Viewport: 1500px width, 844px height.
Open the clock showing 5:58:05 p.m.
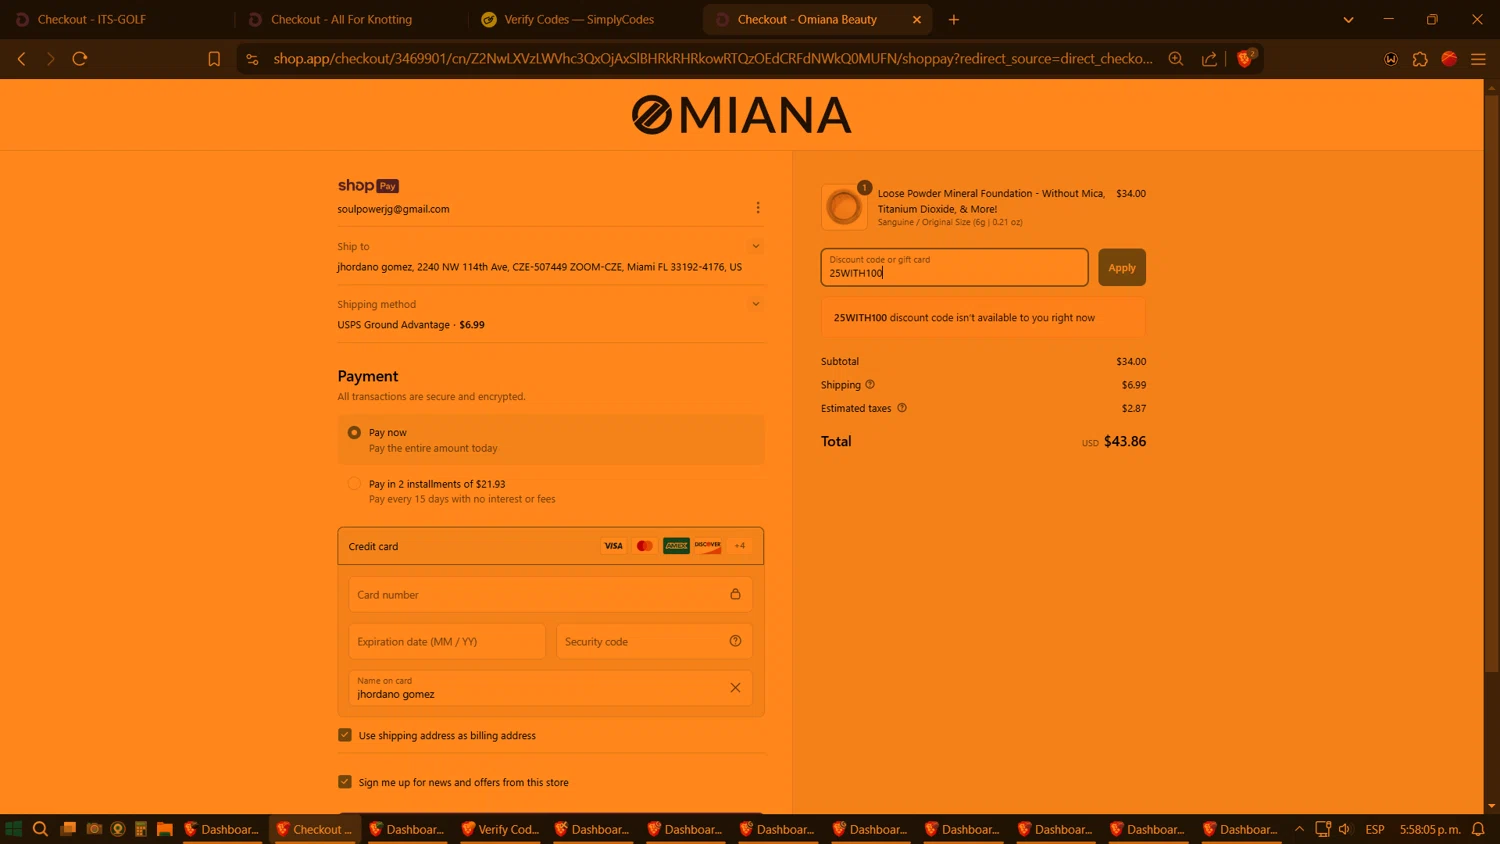[1430, 829]
